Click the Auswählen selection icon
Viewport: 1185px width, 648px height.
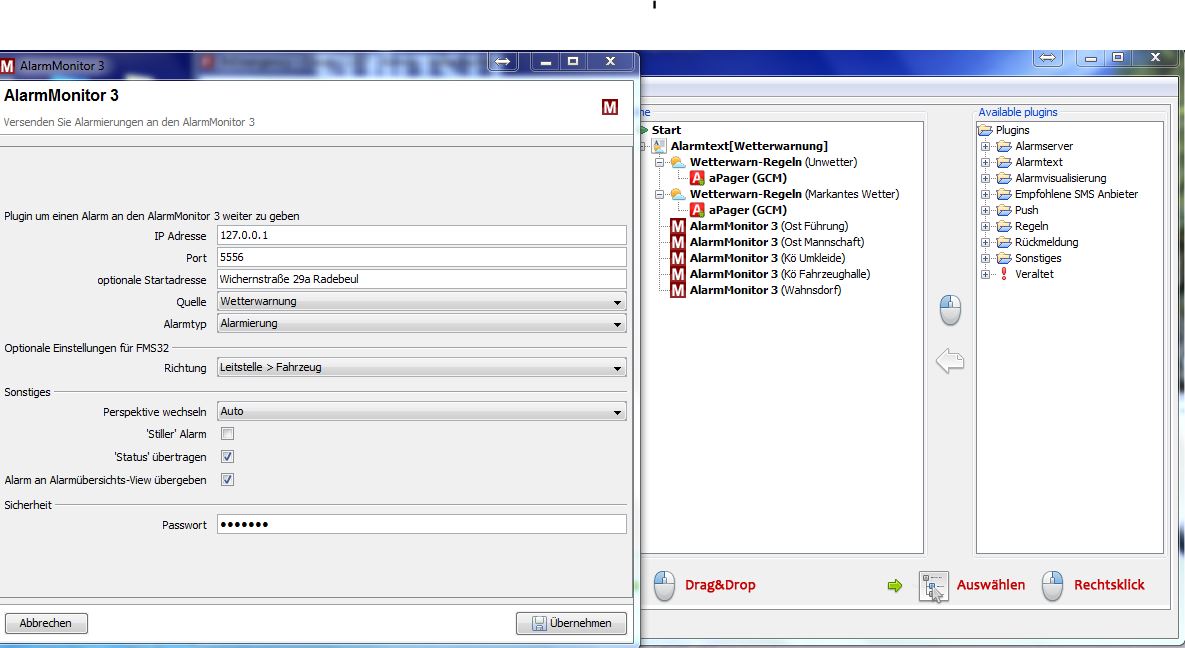click(933, 586)
